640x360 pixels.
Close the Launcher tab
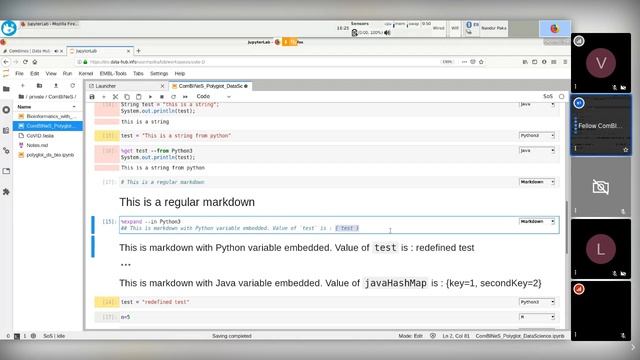pyautogui.click(x=162, y=86)
